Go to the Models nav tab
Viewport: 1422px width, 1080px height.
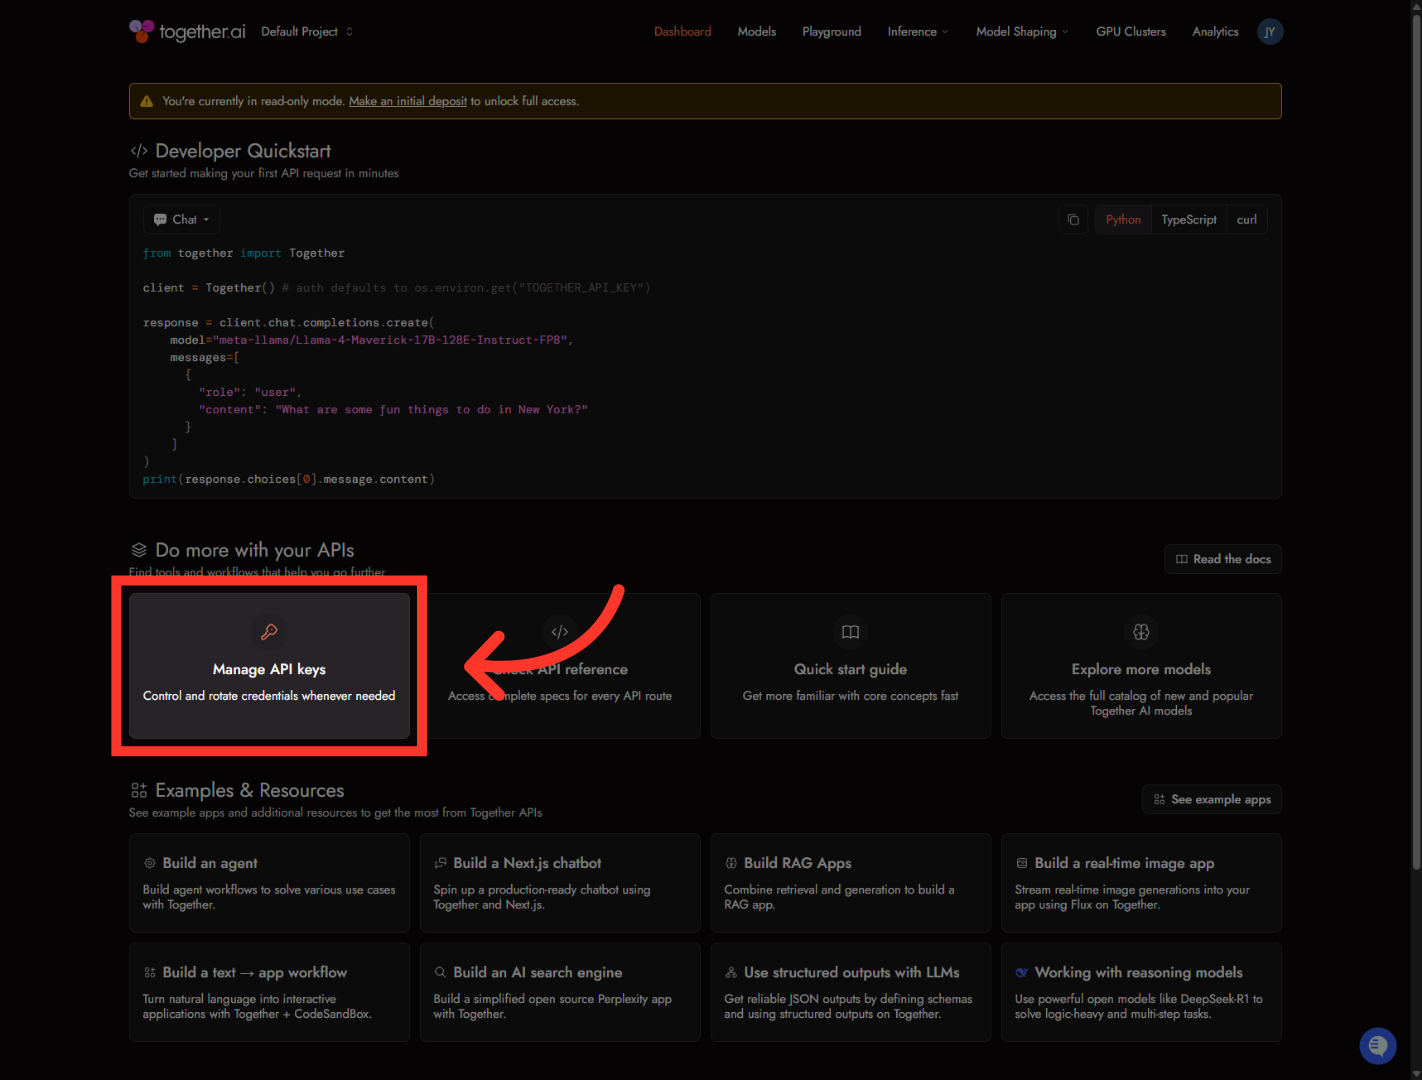click(757, 32)
